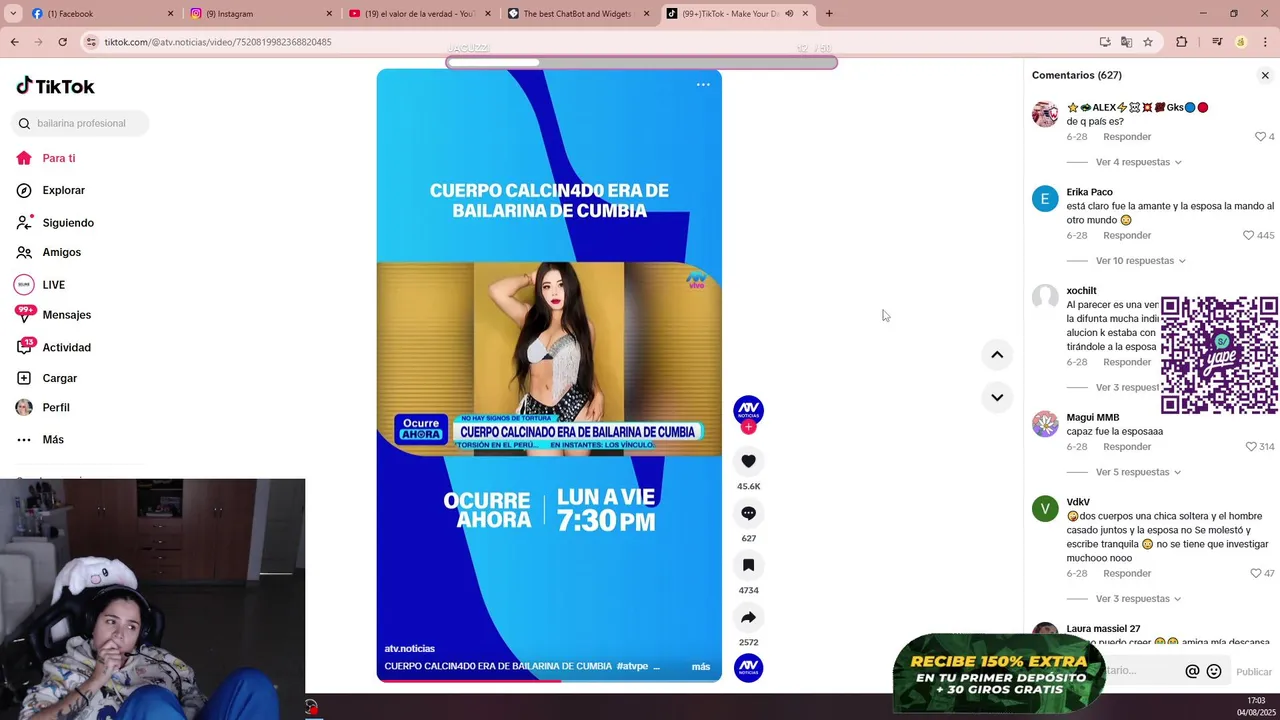Share video with arrow icon
This screenshot has width=1280, height=720.
(748, 617)
